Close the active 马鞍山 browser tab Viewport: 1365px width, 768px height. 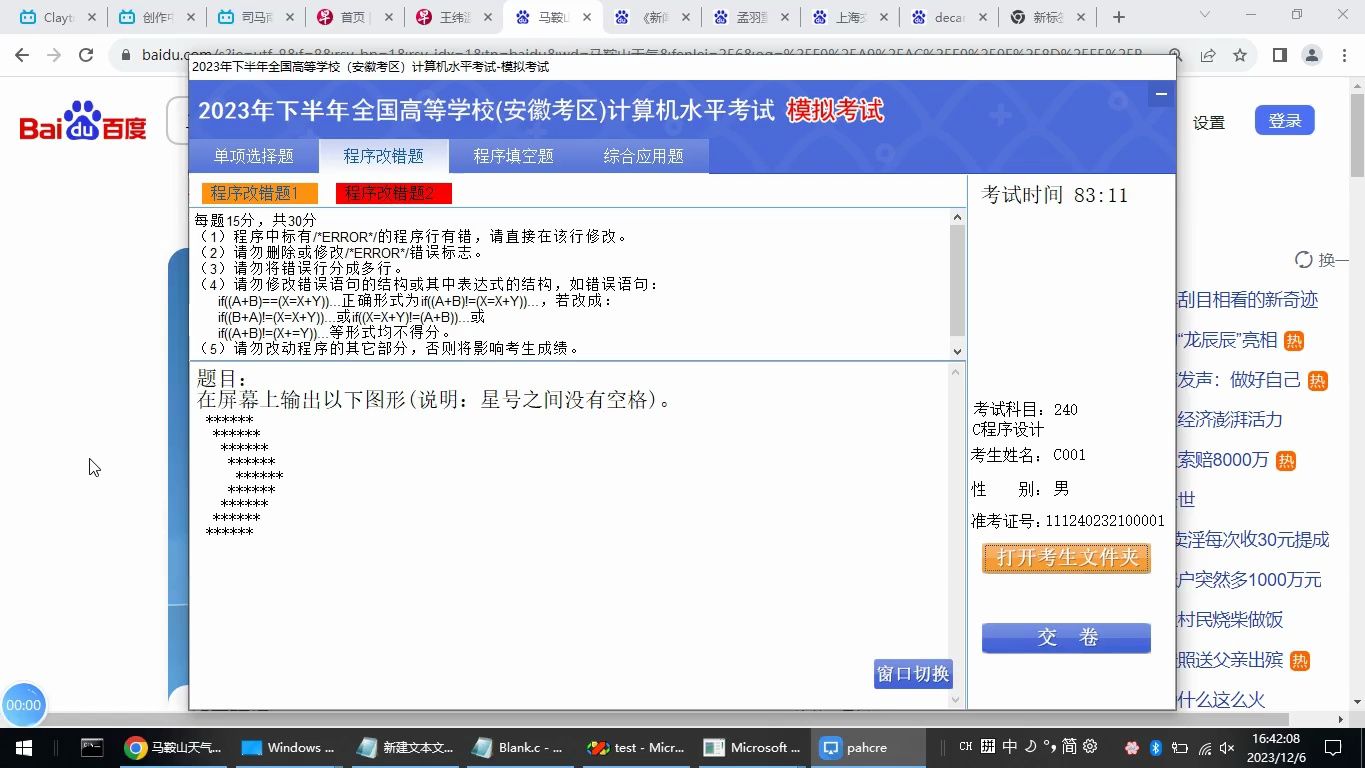pyautogui.click(x=587, y=17)
